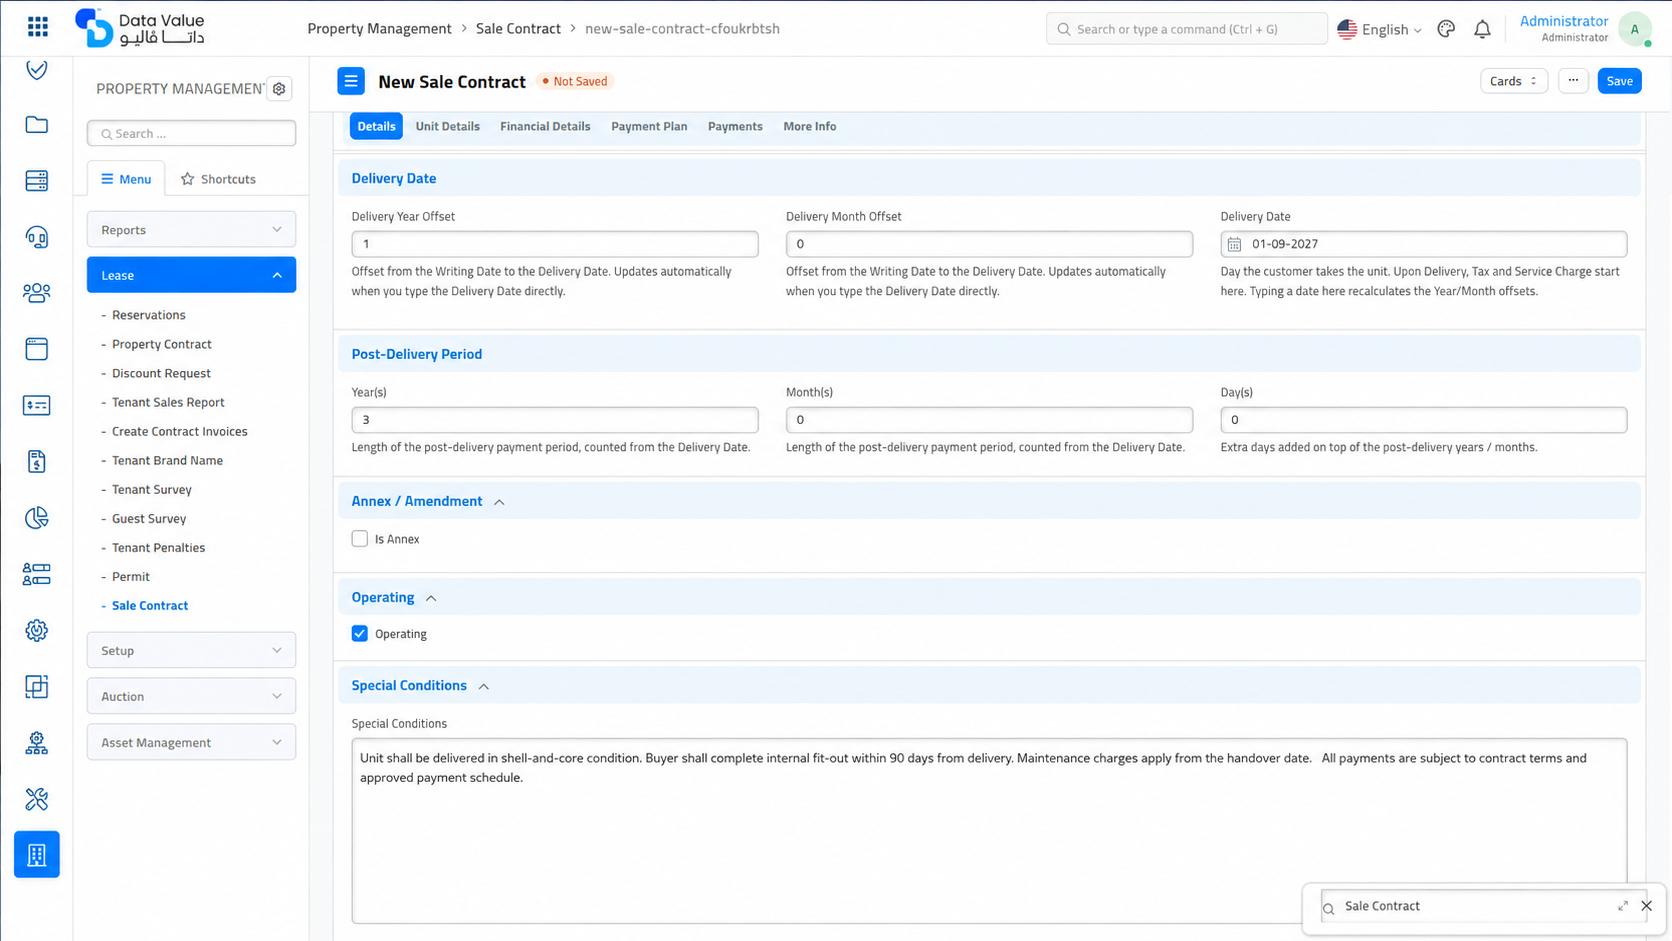
Task: Select the Details tab
Action: point(376,126)
